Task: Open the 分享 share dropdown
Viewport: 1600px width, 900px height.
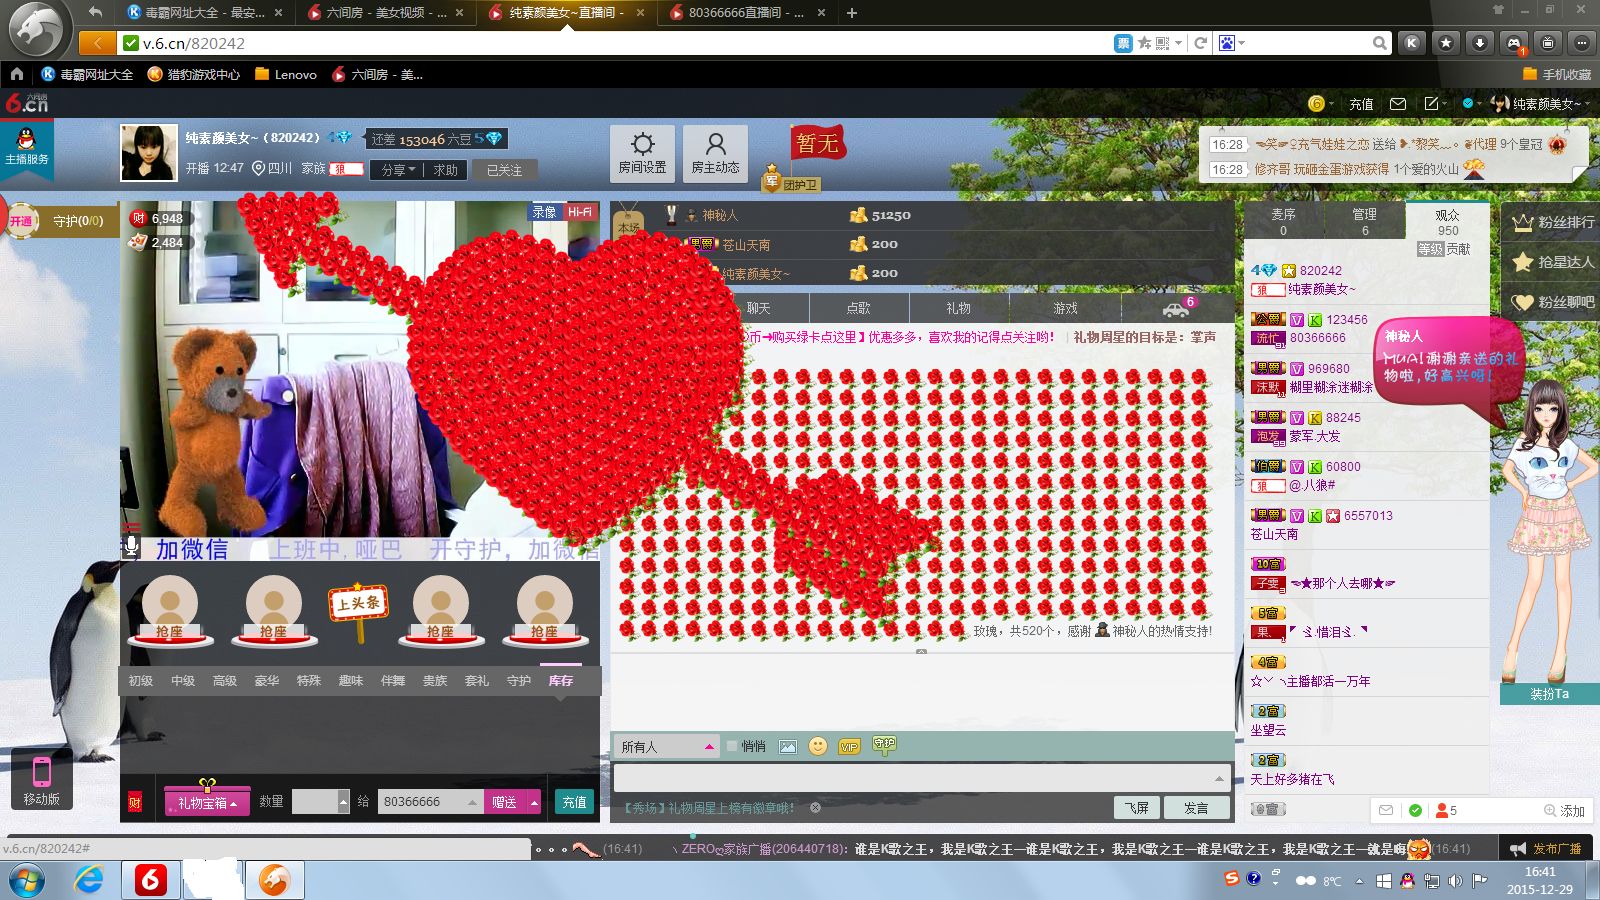Action: (x=397, y=170)
